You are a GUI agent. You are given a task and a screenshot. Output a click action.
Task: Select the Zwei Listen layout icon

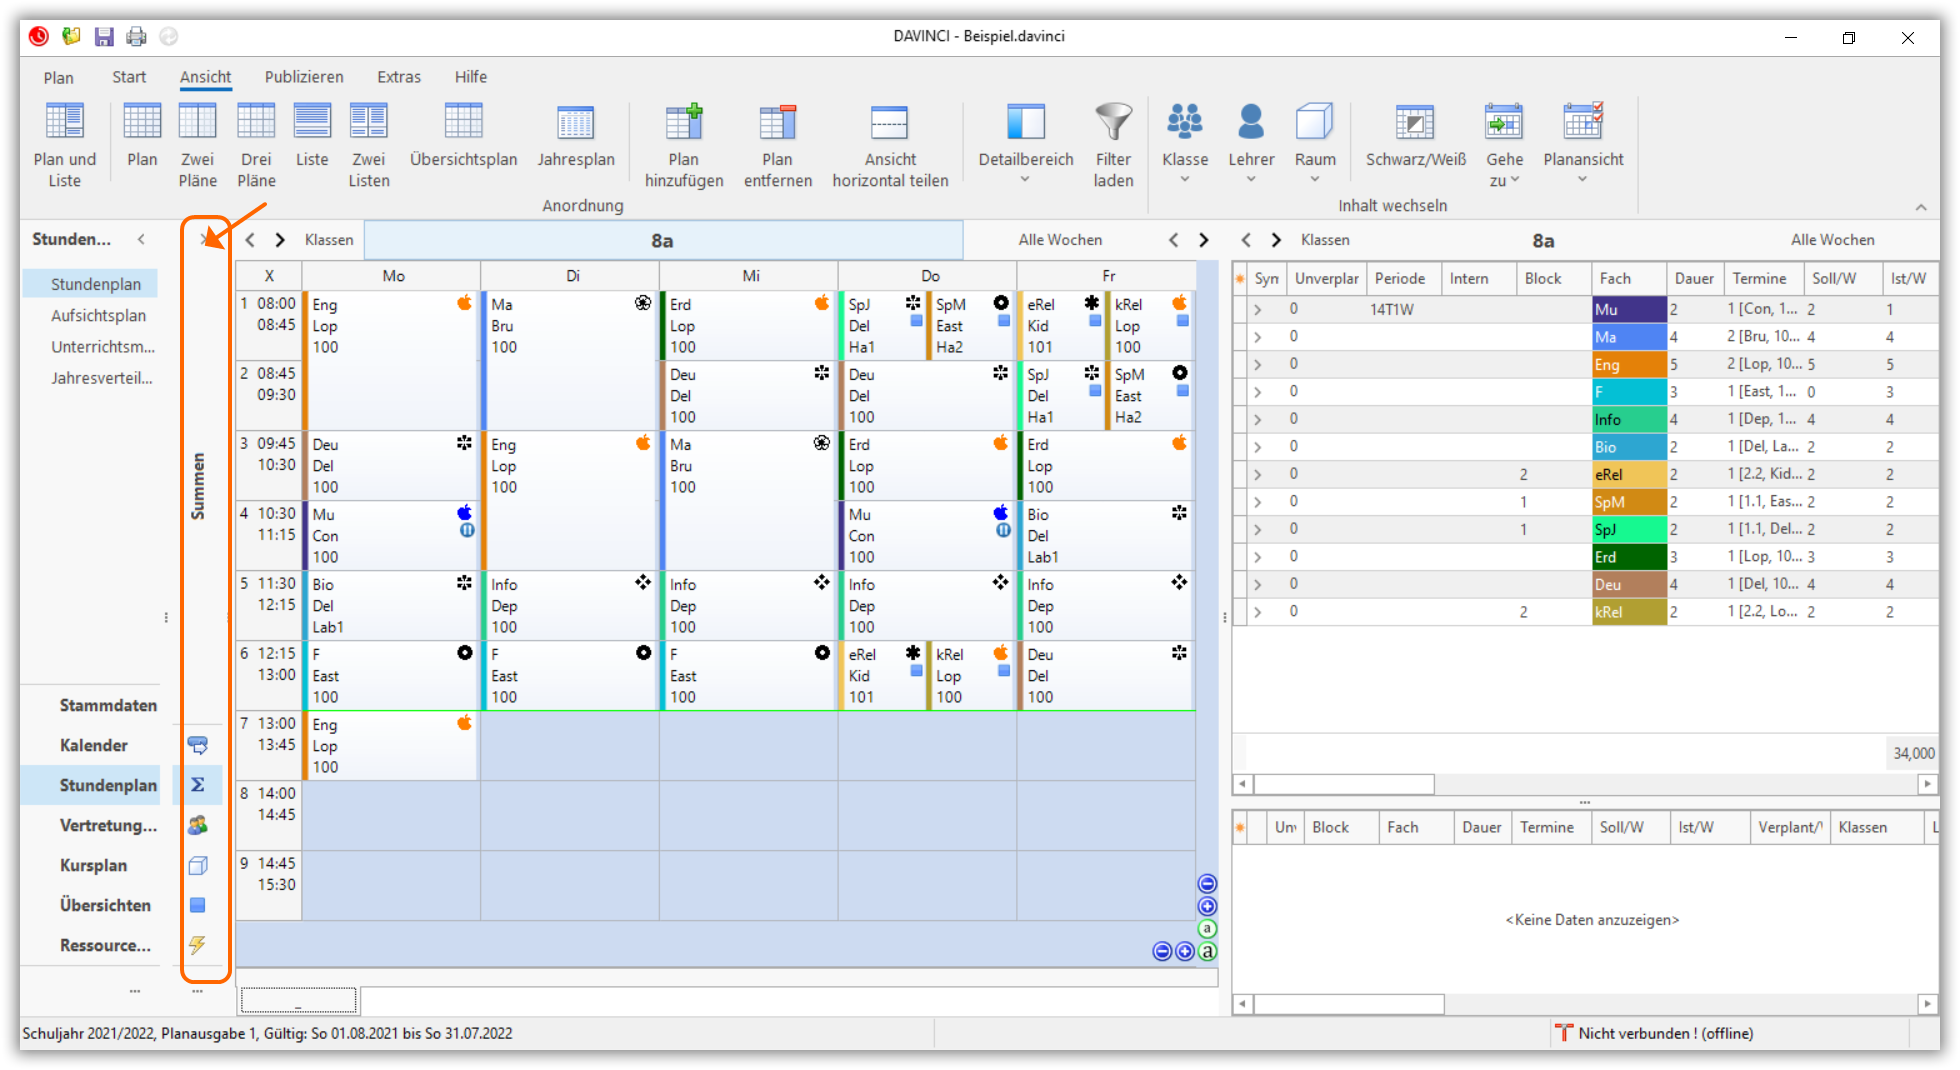pyautogui.click(x=368, y=123)
